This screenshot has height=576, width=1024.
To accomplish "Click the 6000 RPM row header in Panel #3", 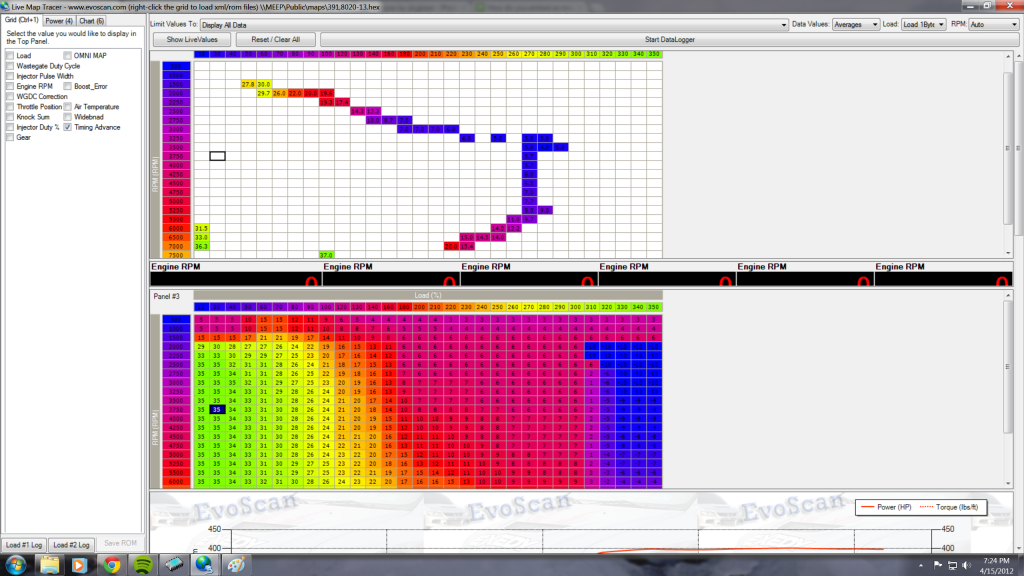I will (176, 482).
